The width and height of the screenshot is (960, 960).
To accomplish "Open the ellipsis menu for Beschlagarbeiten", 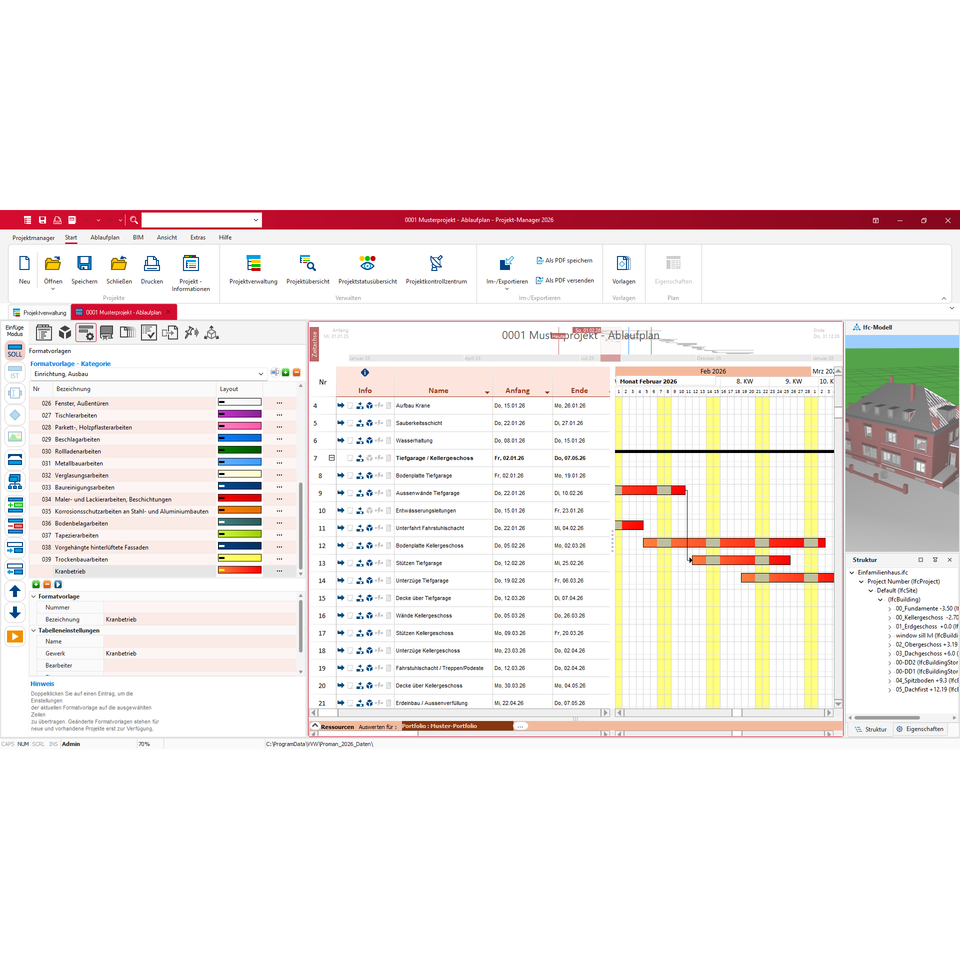I will tap(280, 439).
